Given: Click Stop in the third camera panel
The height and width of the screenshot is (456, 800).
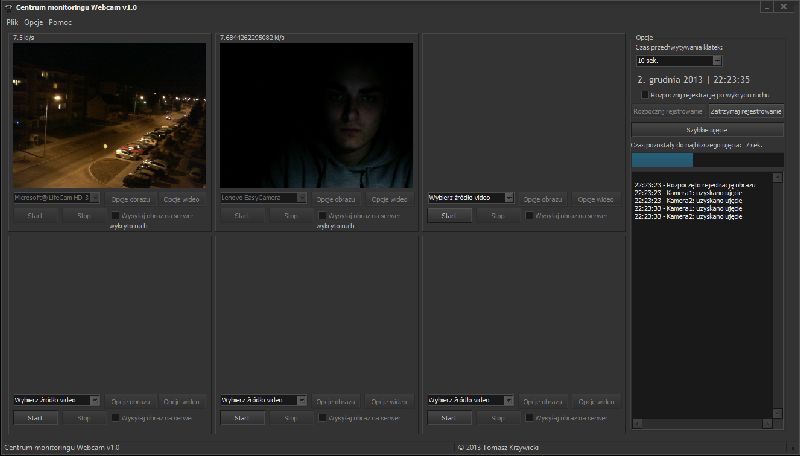Looking at the screenshot, I should [x=497, y=216].
